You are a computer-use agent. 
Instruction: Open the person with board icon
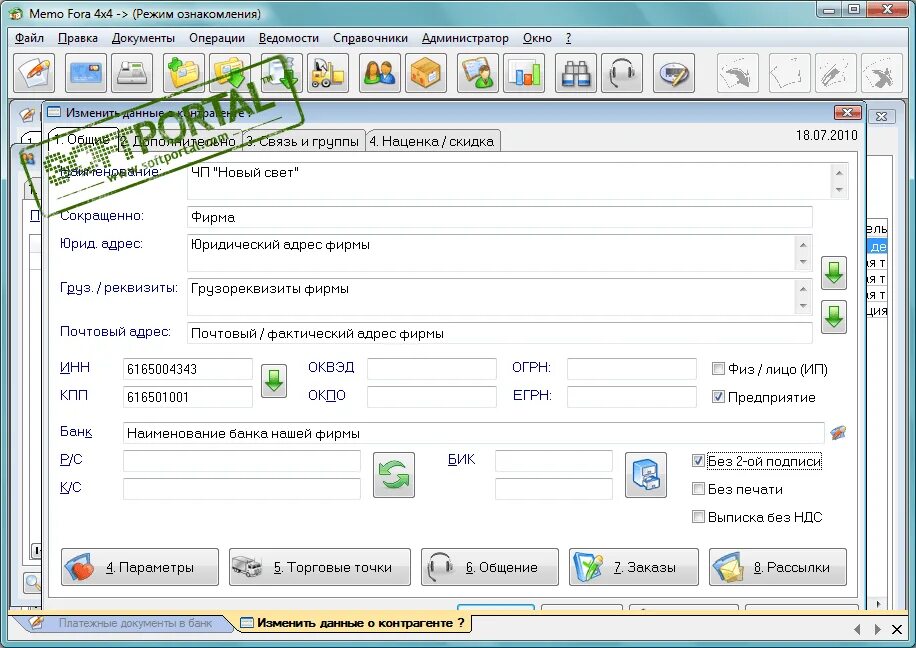[477, 73]
